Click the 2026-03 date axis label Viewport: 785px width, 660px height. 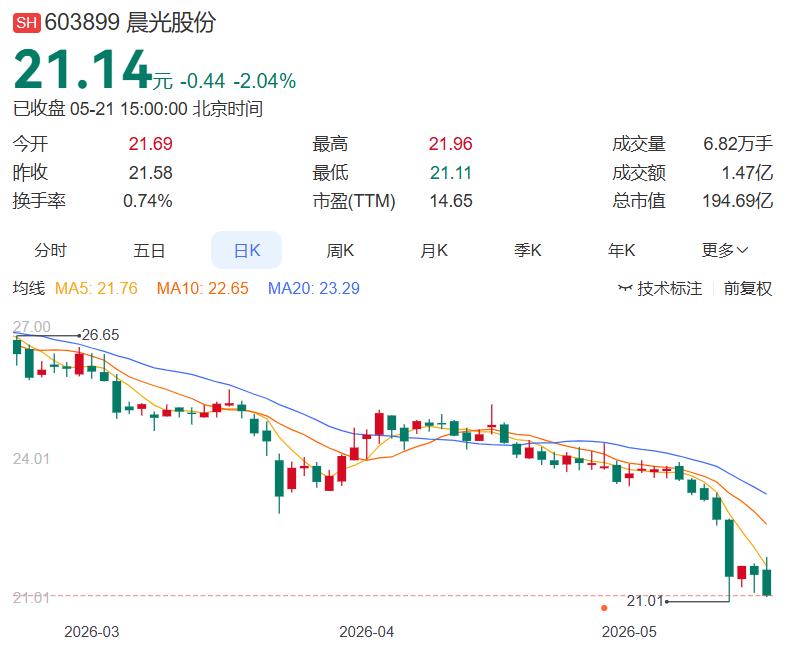pos(92,631)
